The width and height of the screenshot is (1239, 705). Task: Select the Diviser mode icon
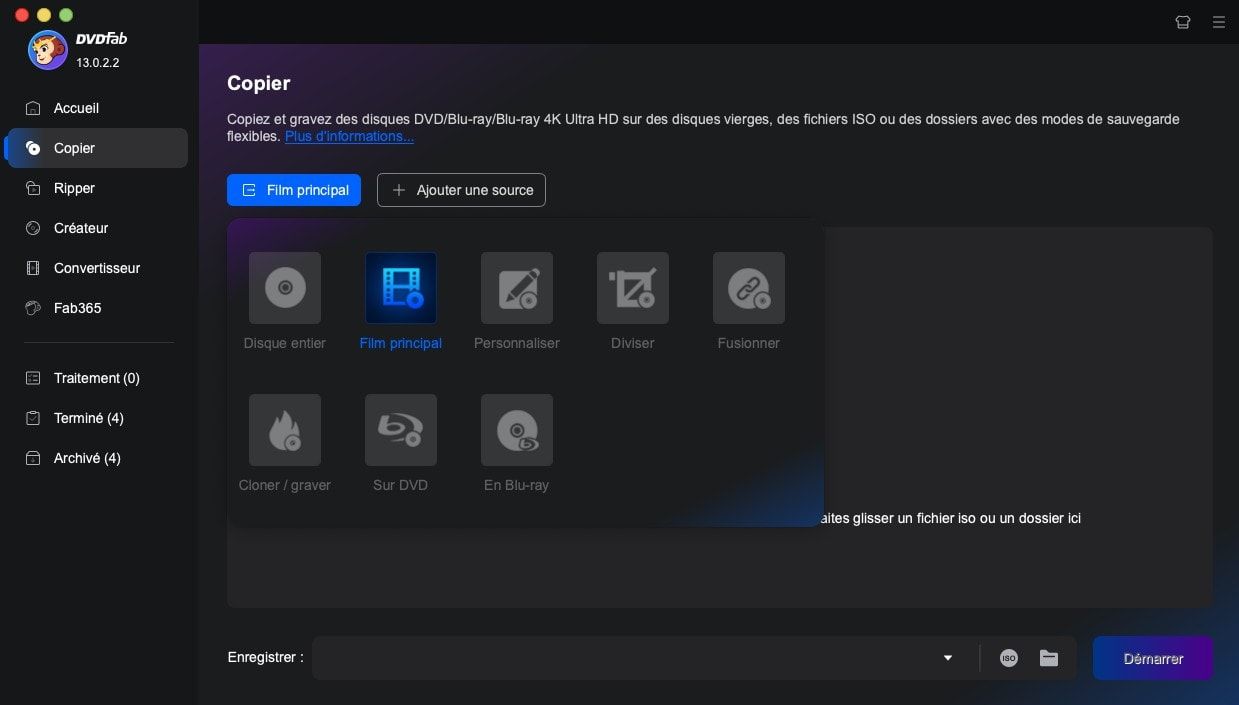(633, 288)
